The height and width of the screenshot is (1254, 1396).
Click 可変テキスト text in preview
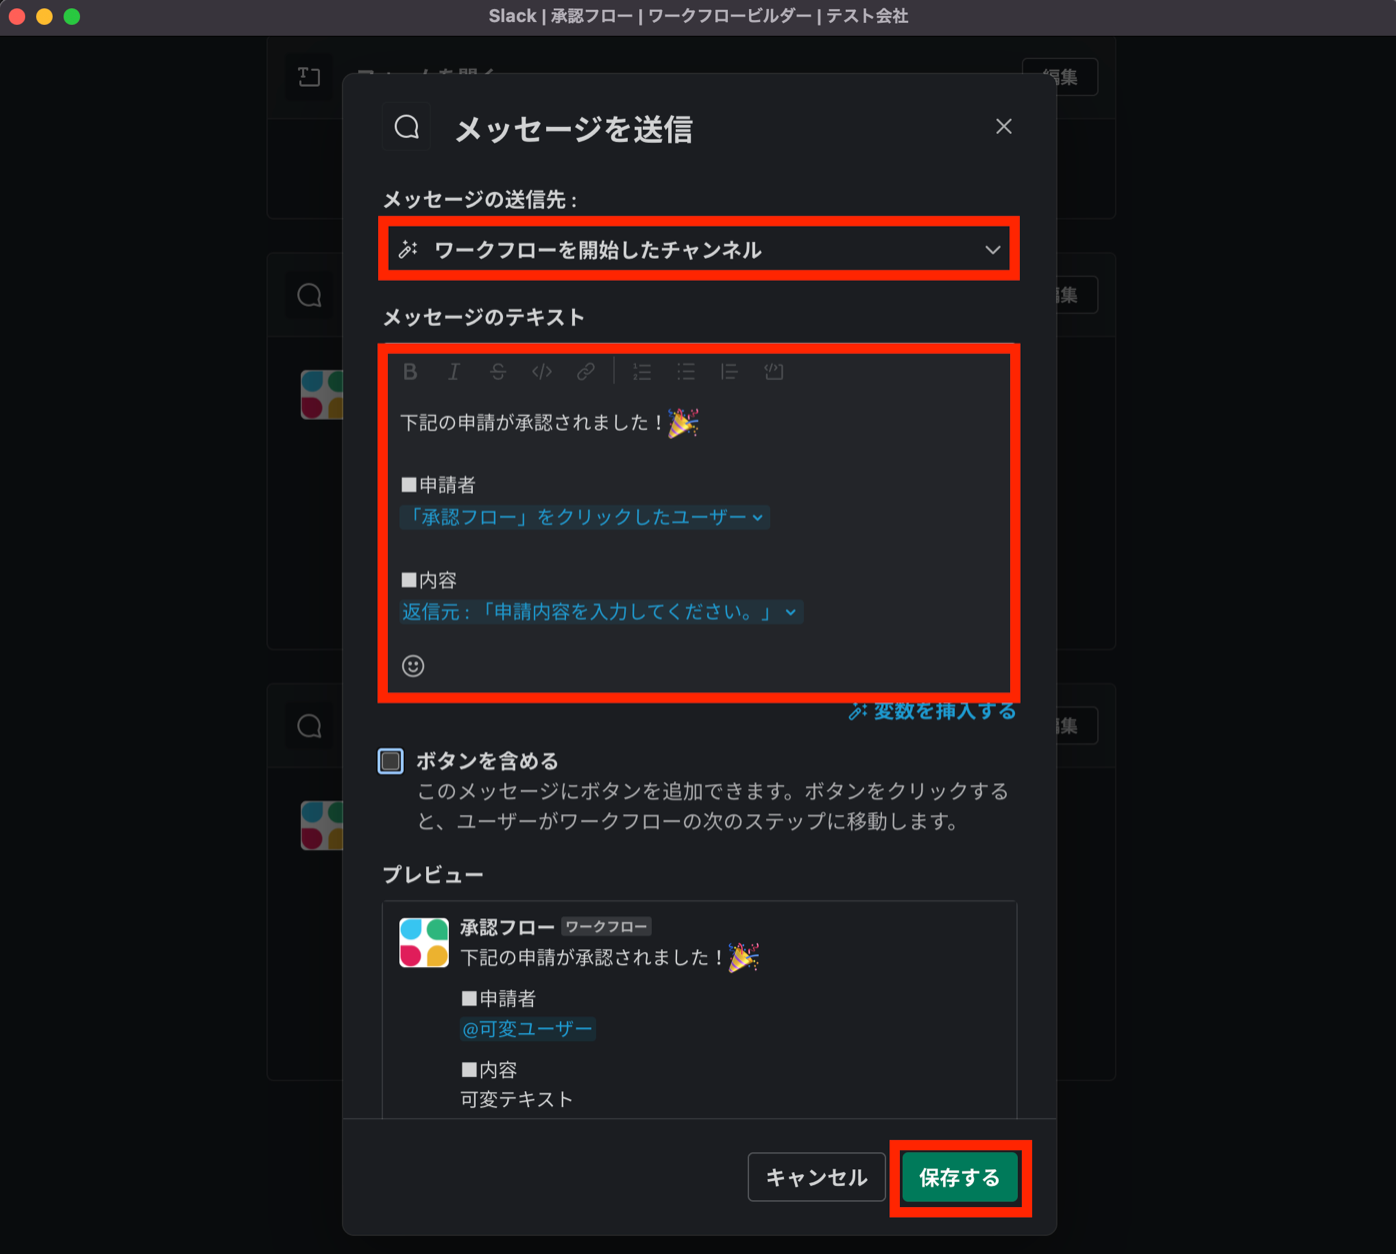(x=516, y=1099)
